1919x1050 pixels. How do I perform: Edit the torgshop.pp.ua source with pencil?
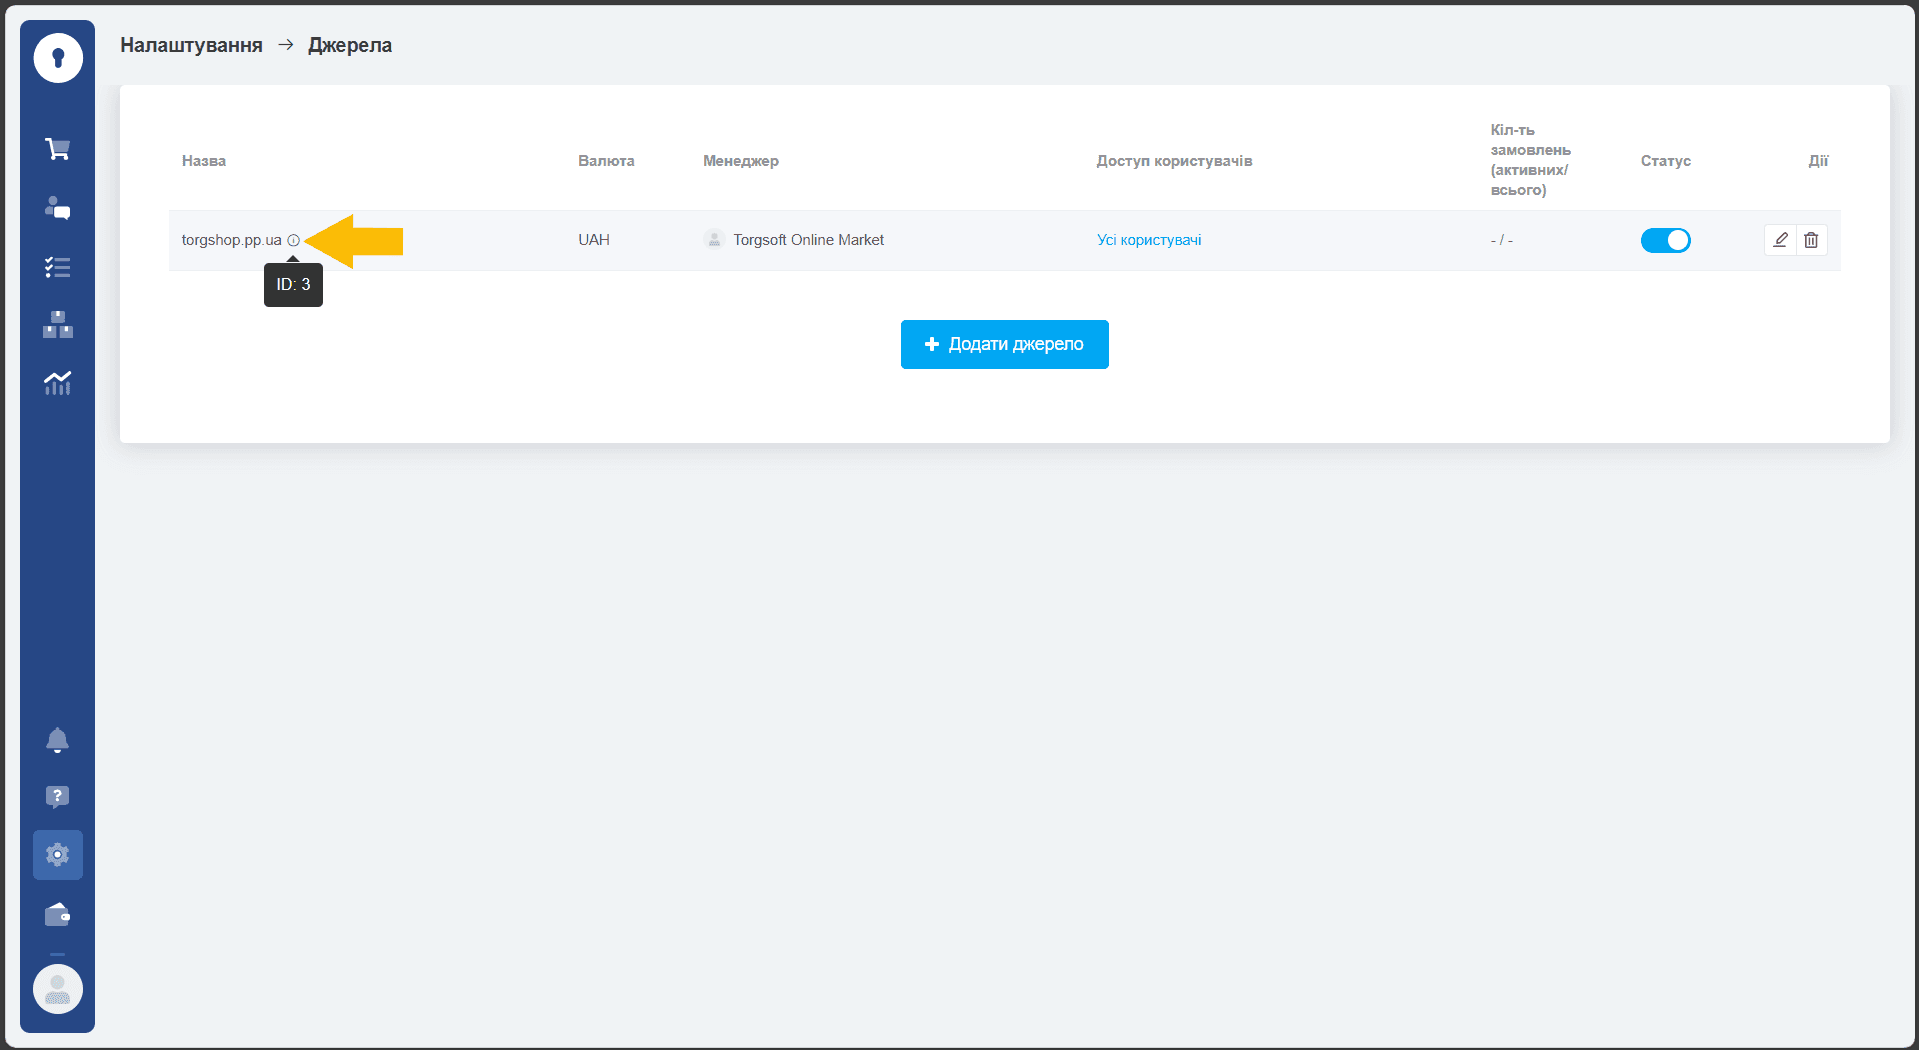[x=1780, y=240]
